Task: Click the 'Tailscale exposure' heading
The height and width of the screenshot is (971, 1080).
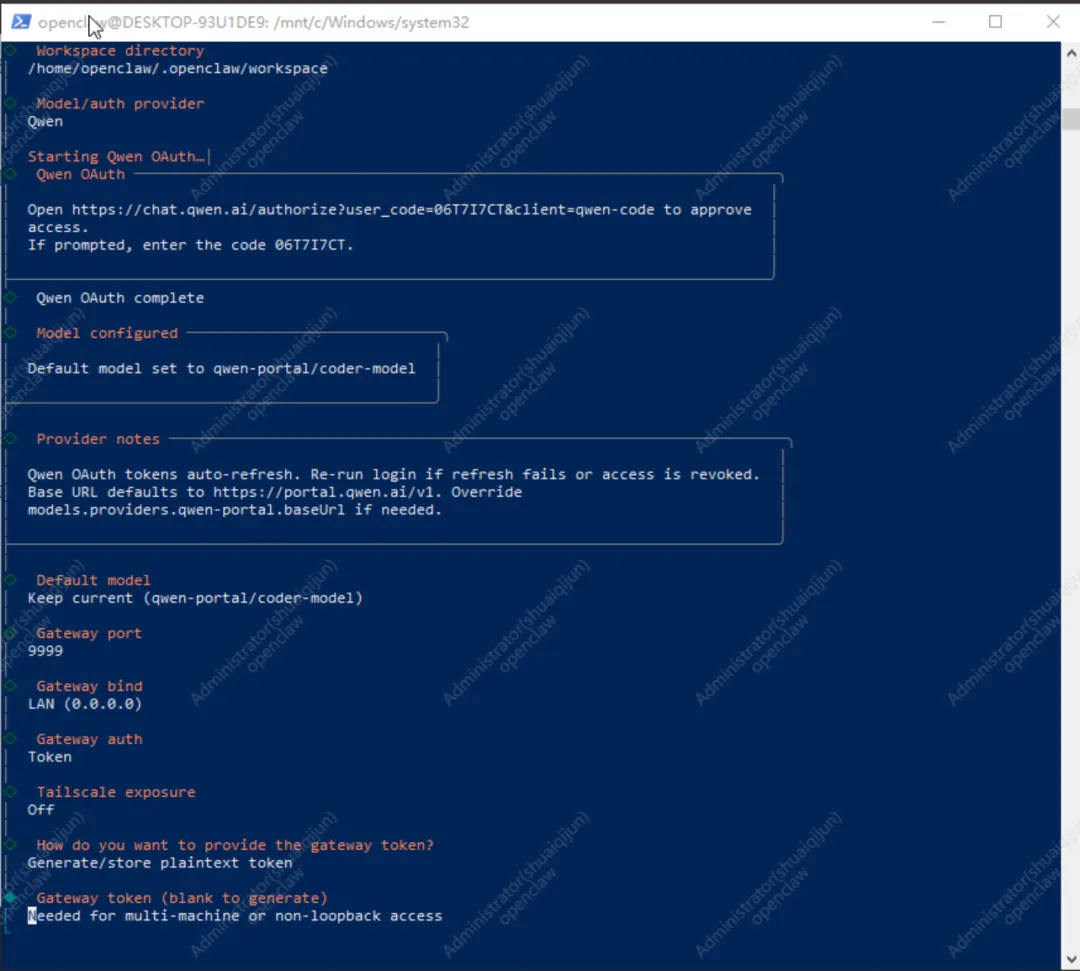Action: pos(116,792)
